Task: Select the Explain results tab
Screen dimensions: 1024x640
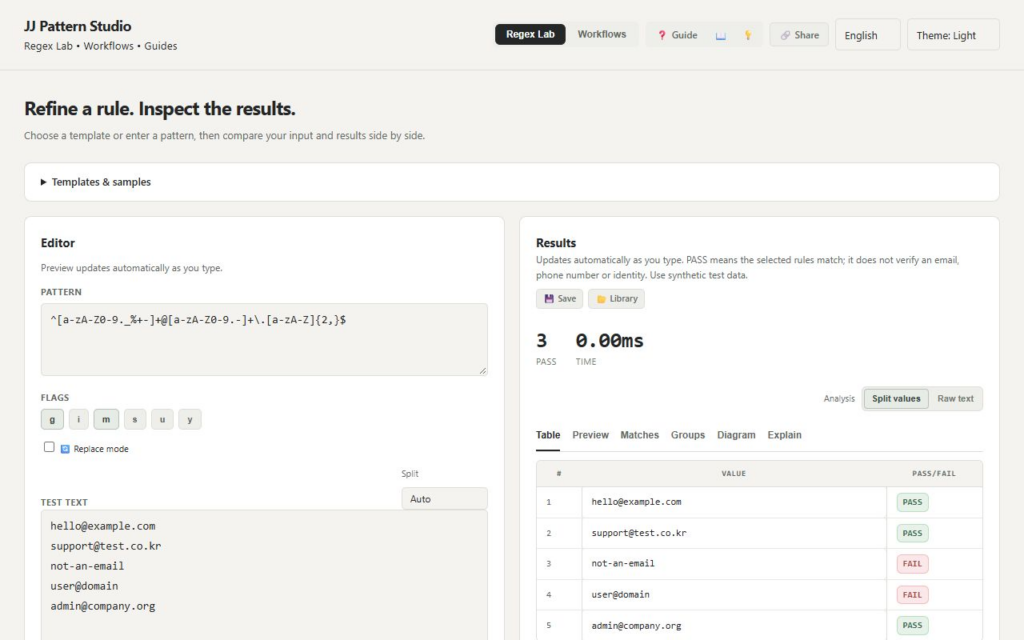Action: (784, 435)
